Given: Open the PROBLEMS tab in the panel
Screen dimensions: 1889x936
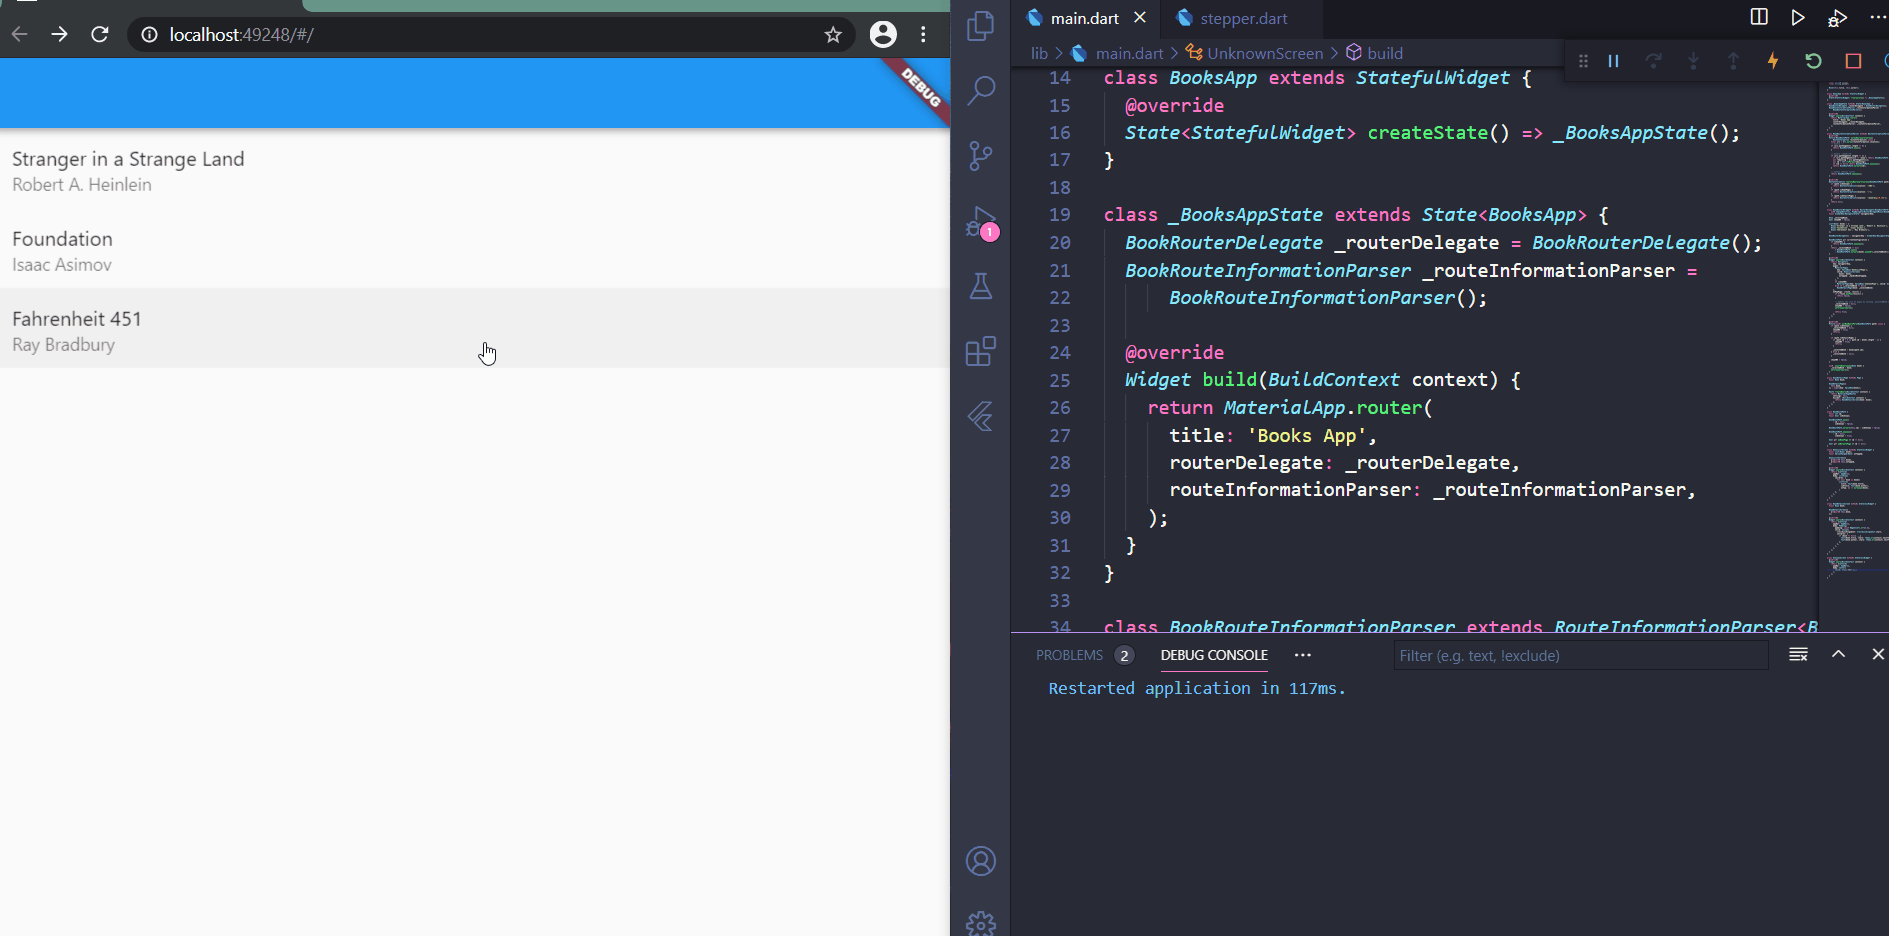Looking at the screenshot, I should (1070, 655).
